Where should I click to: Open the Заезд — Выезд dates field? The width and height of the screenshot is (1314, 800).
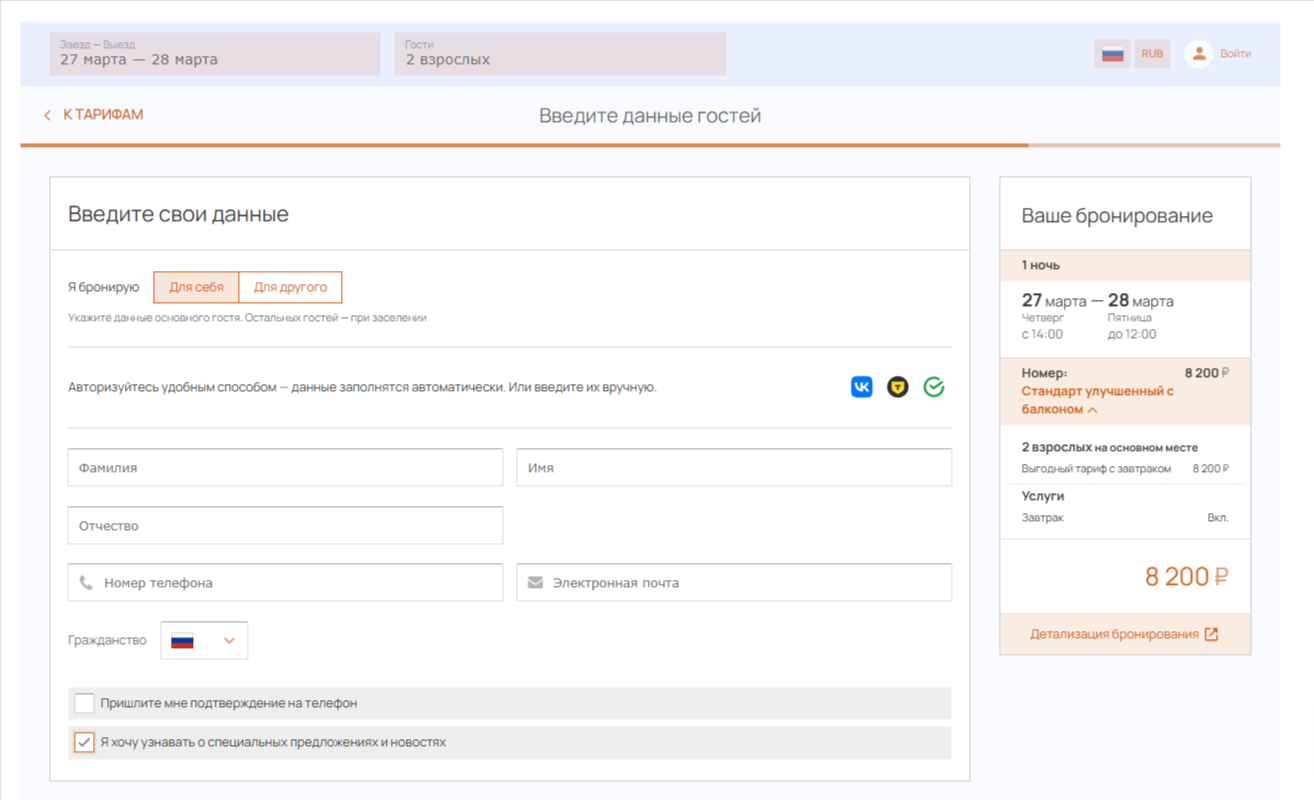point(214,54)
